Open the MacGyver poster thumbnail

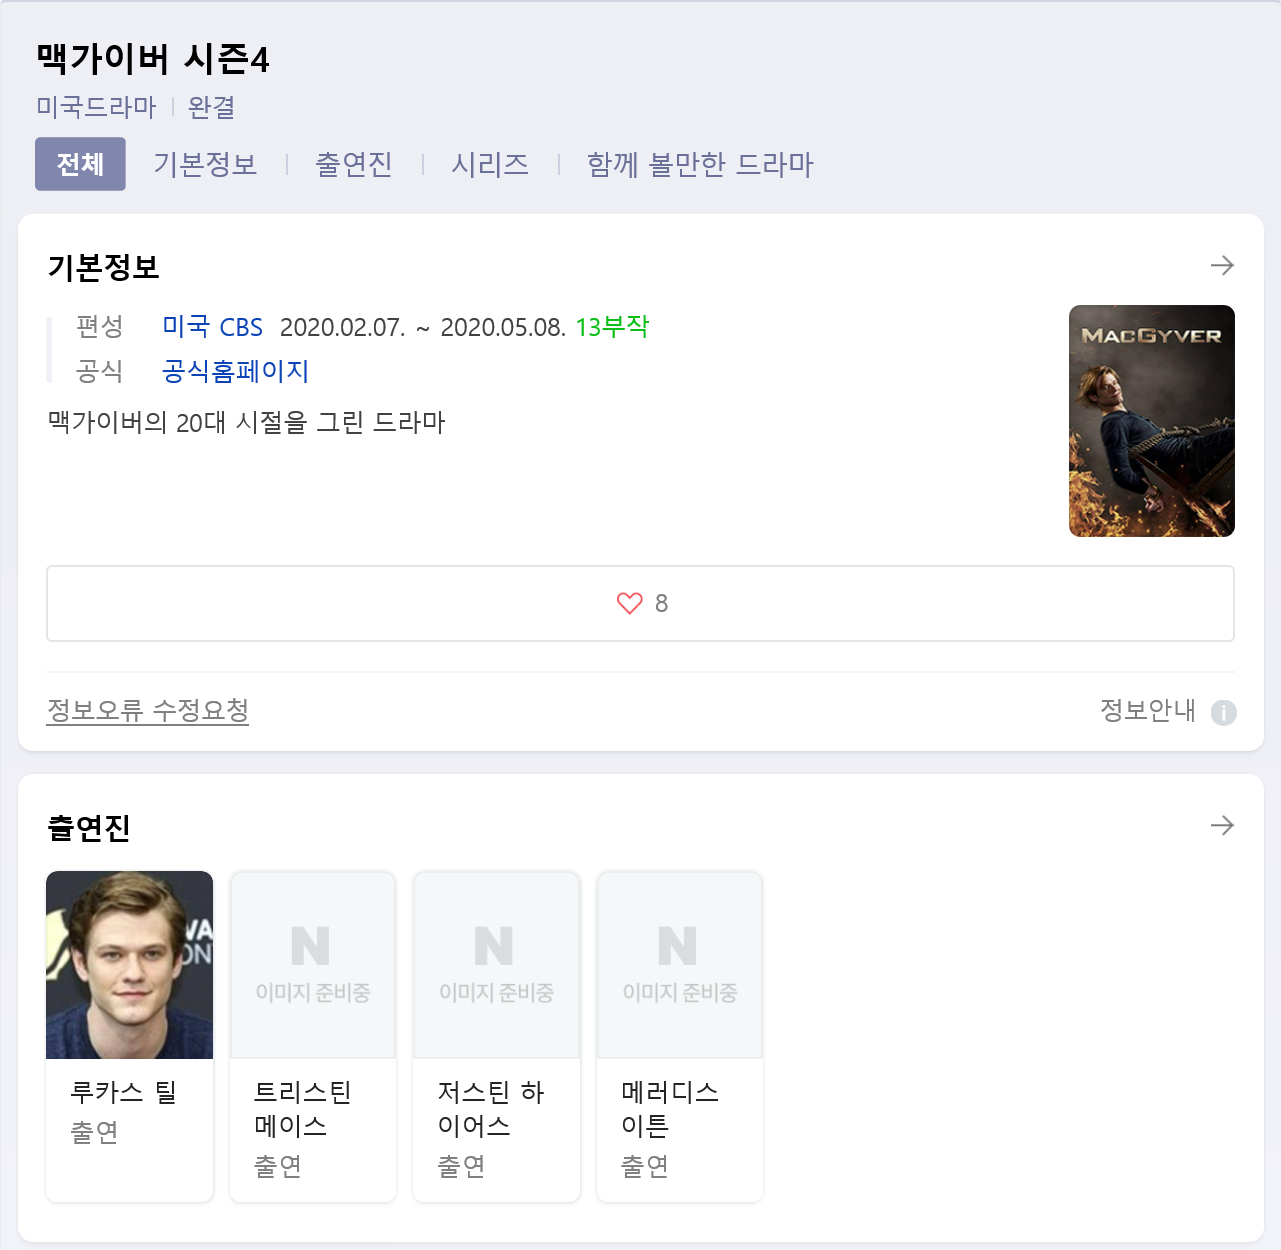coord(1152,421)
